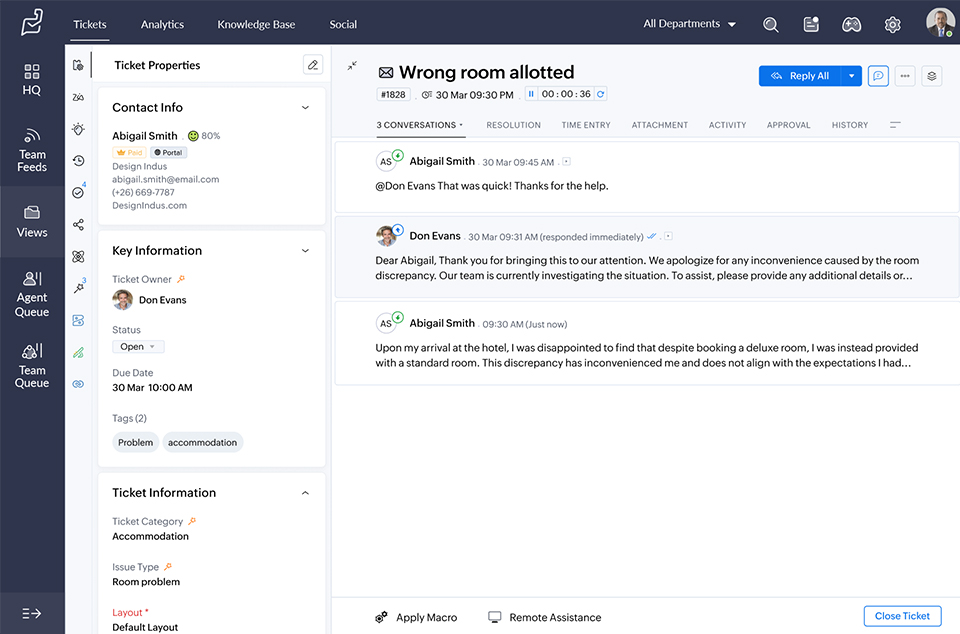Click the Zoho Desk logo
The width and height of the screenshot is (960, 634).
click(32, 22)
